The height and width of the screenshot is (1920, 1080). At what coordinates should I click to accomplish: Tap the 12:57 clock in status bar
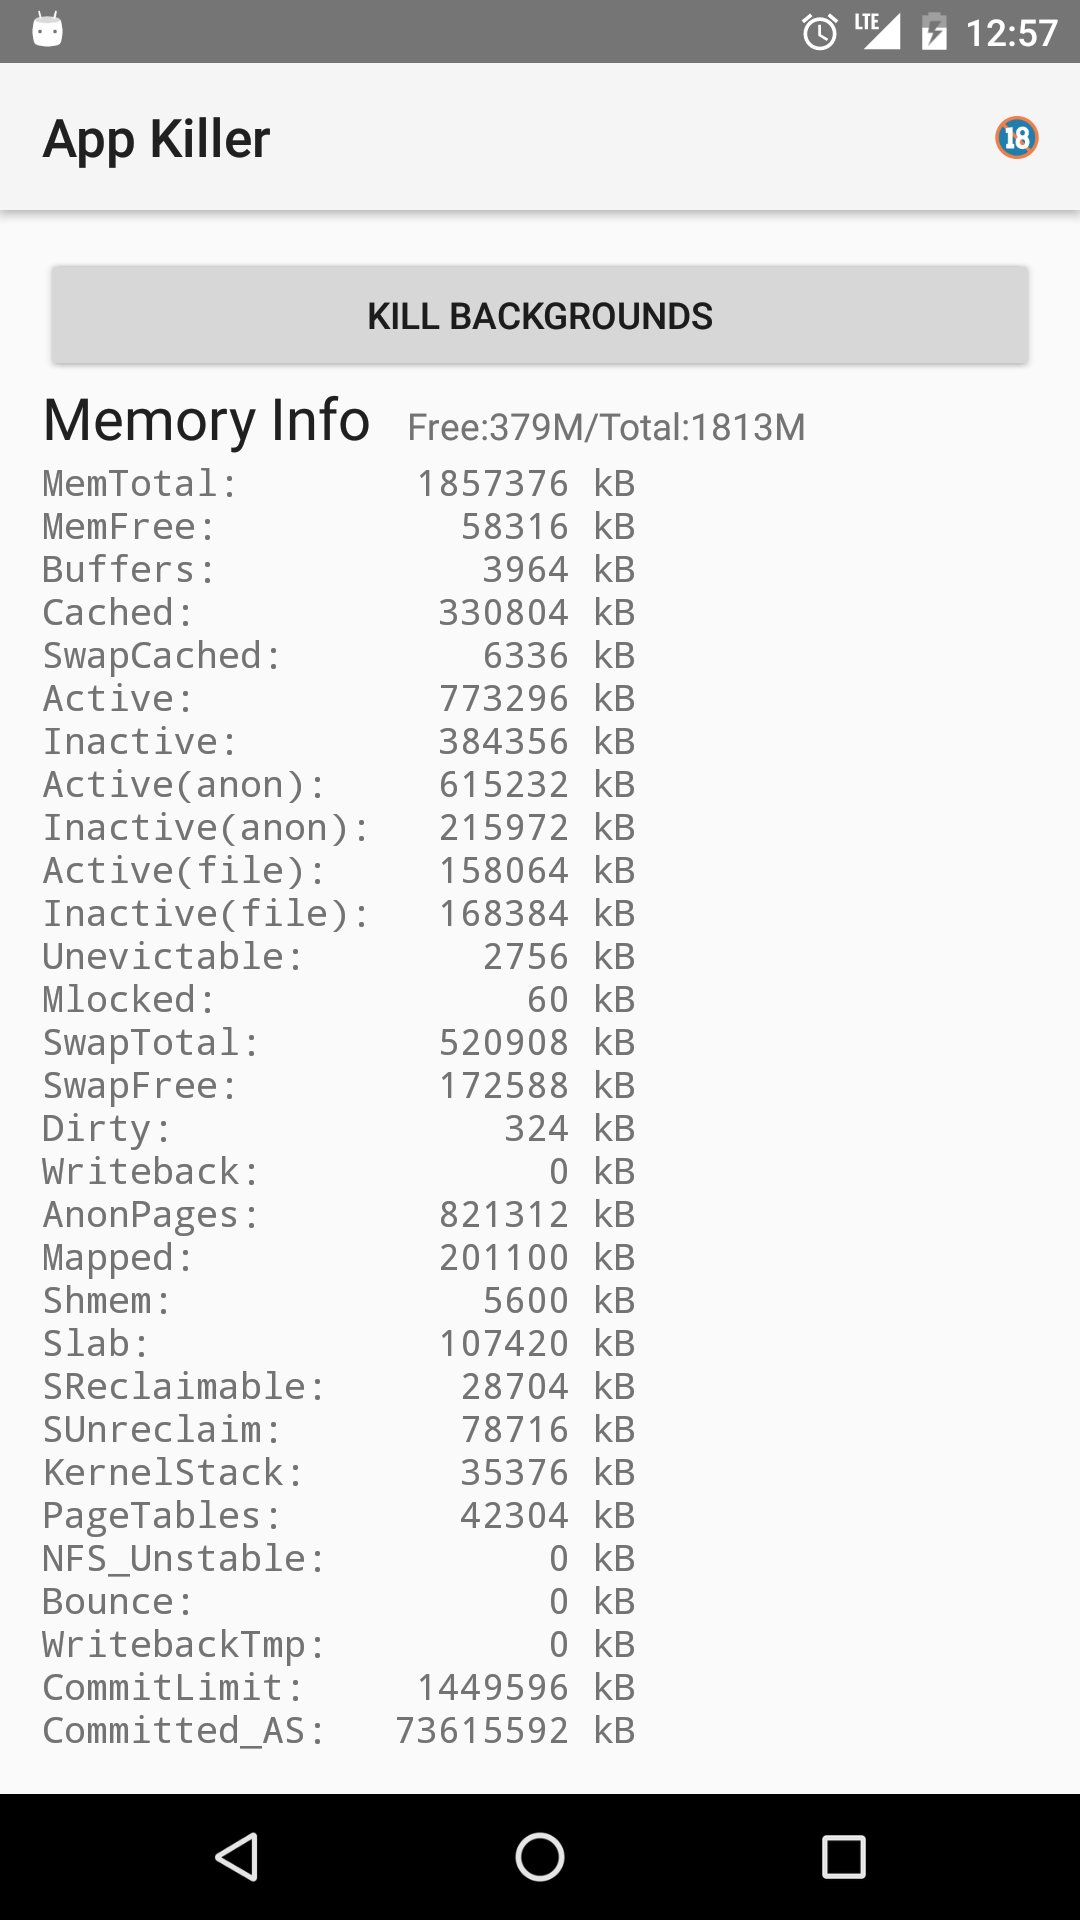point(1011,33)
